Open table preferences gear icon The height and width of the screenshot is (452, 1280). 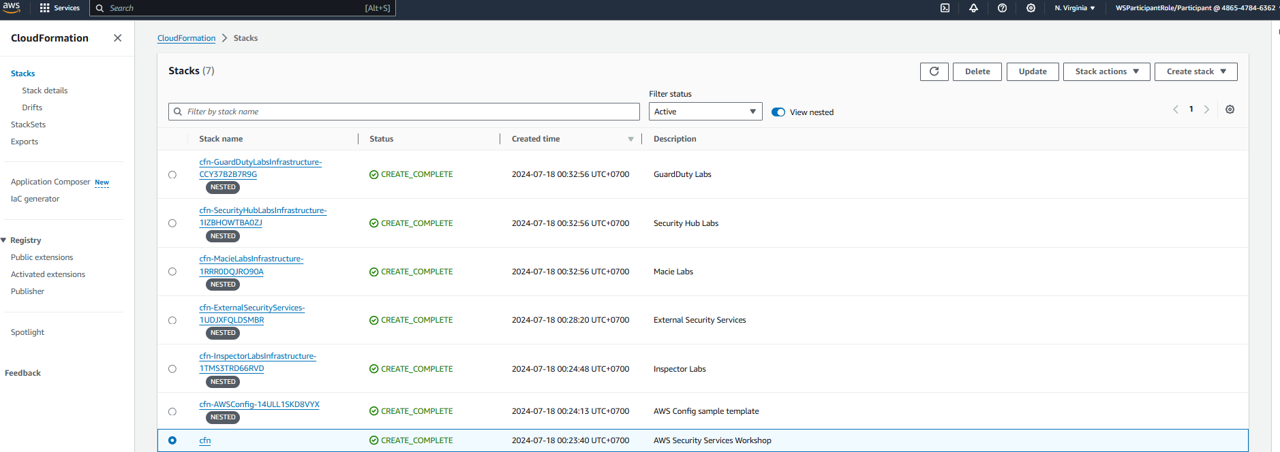point(1230,109)
